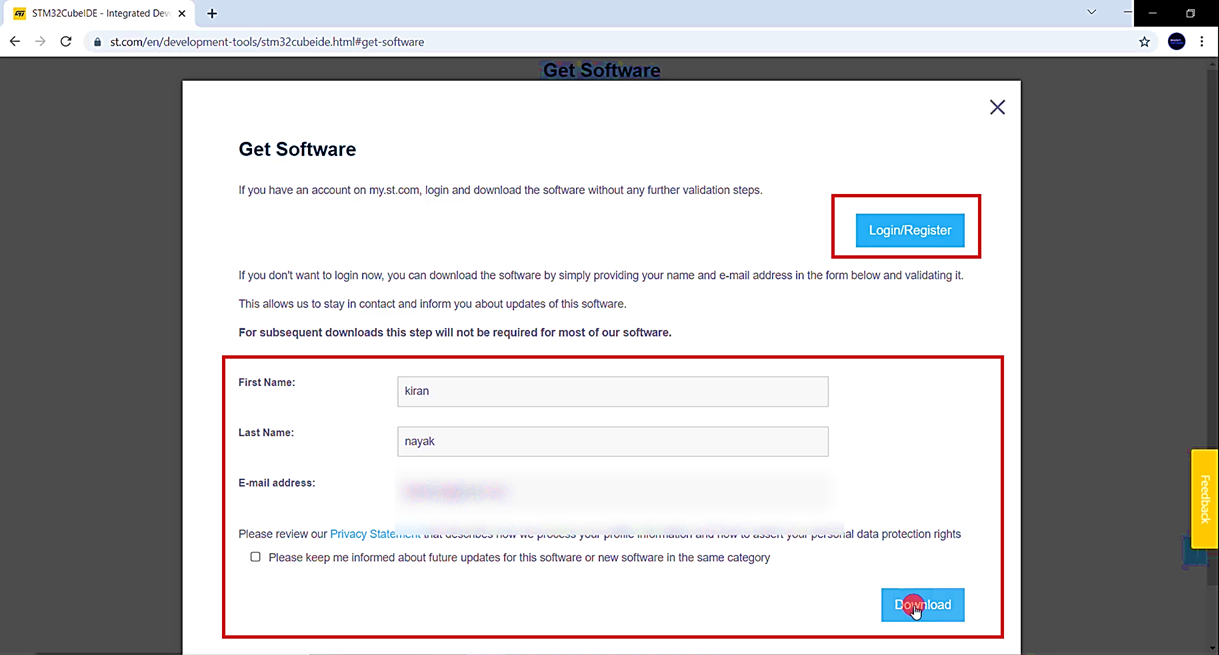
Task: Select the address bar URL
Action: pyautogui.click(x=267, y=42)
